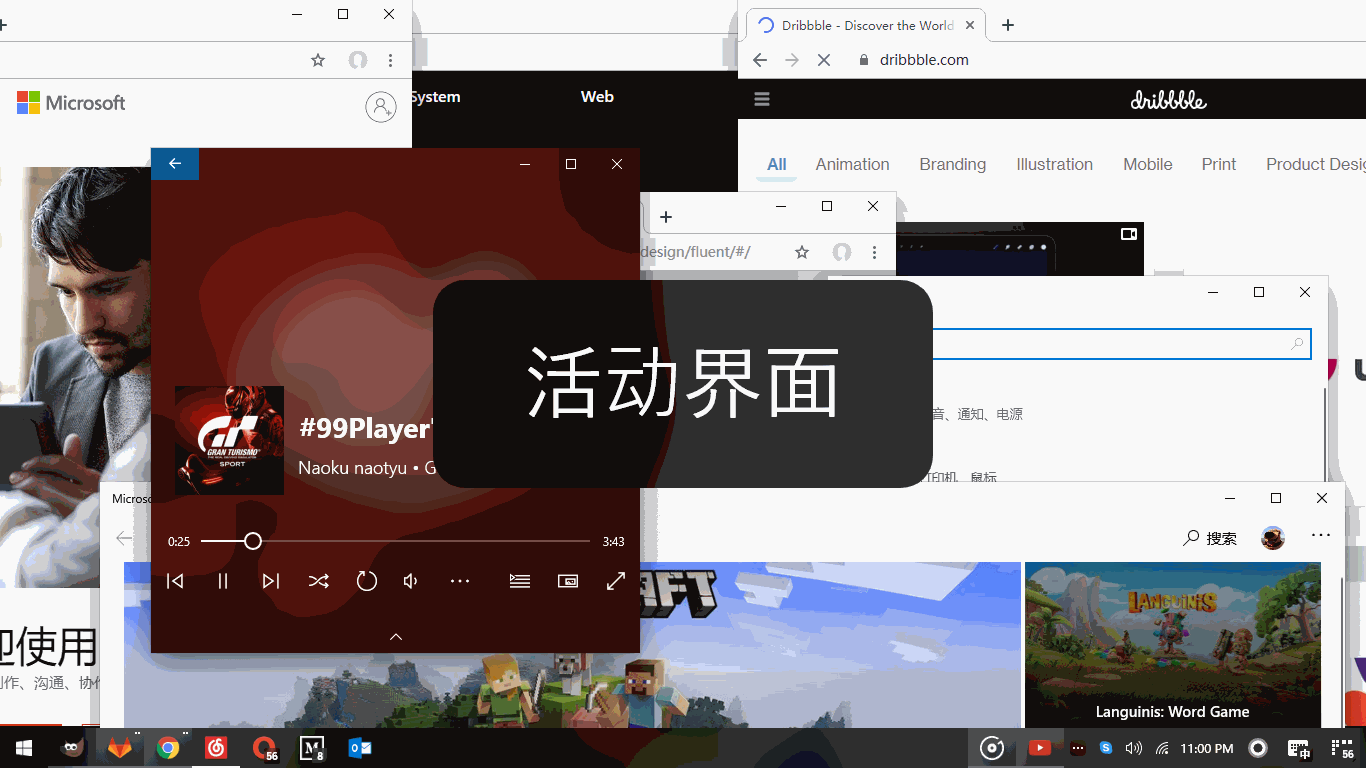This screenshot has height=768, width=1366.
Task: Go back in the music player window
Action: [175, 164]
